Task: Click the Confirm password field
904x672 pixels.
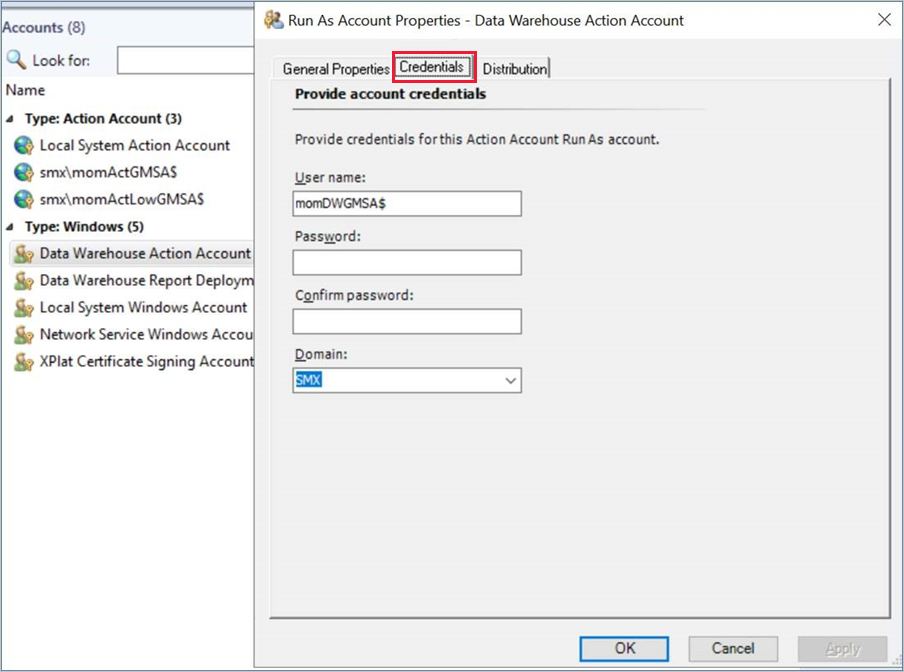Action: pyautogui.click(x=407, y=321)
